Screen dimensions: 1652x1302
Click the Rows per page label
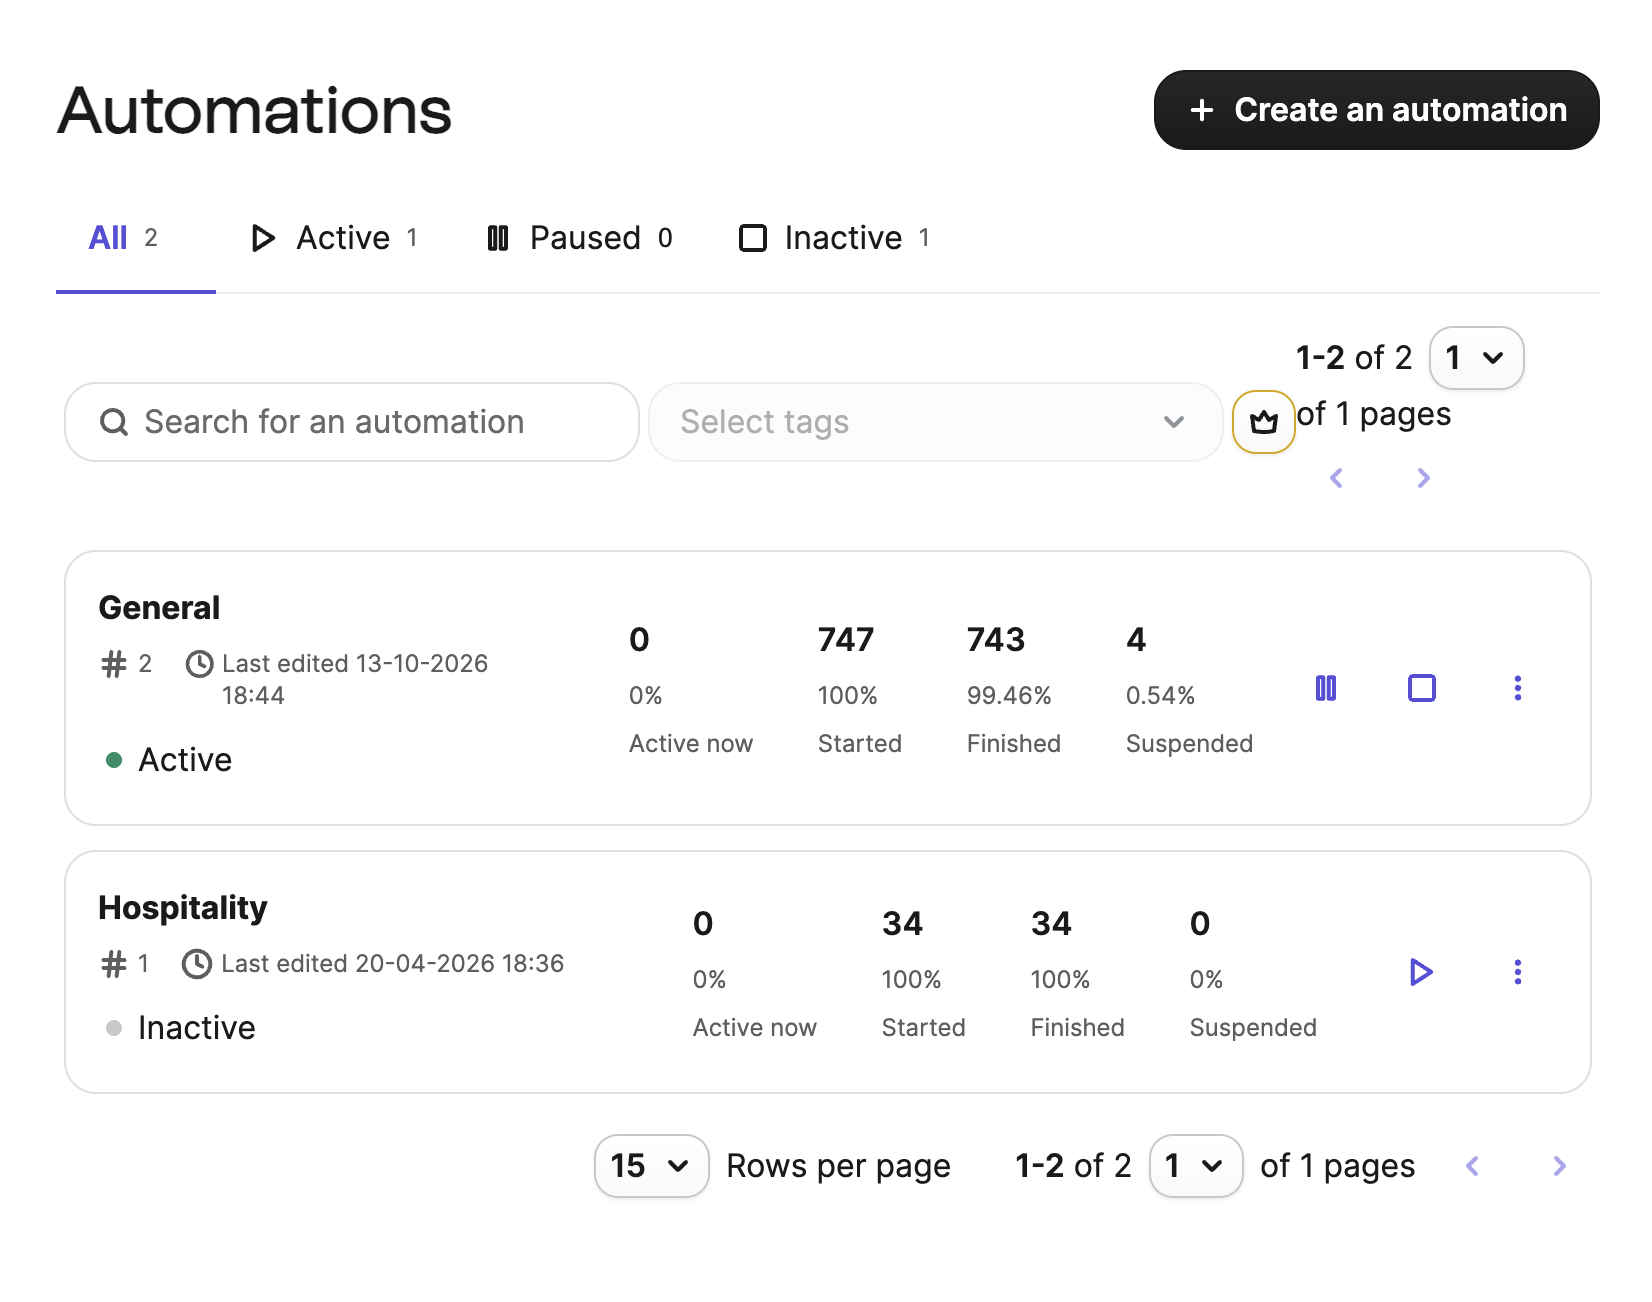coord(838,1166)
